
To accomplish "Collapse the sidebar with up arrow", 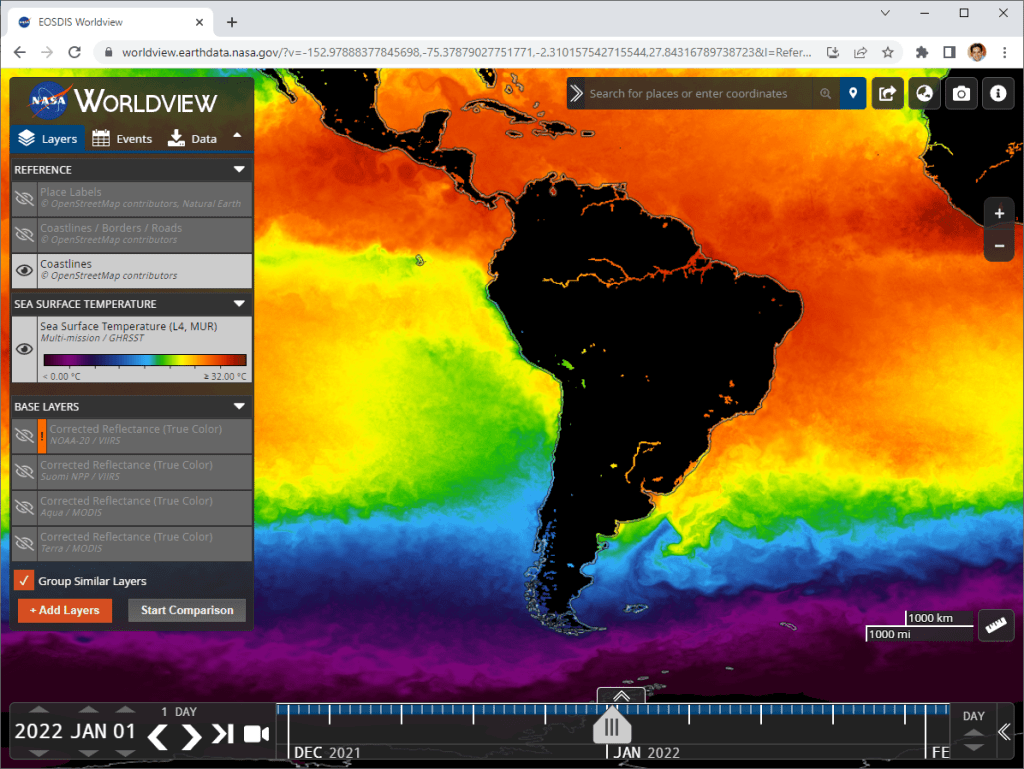I will [x=237, y=136].
